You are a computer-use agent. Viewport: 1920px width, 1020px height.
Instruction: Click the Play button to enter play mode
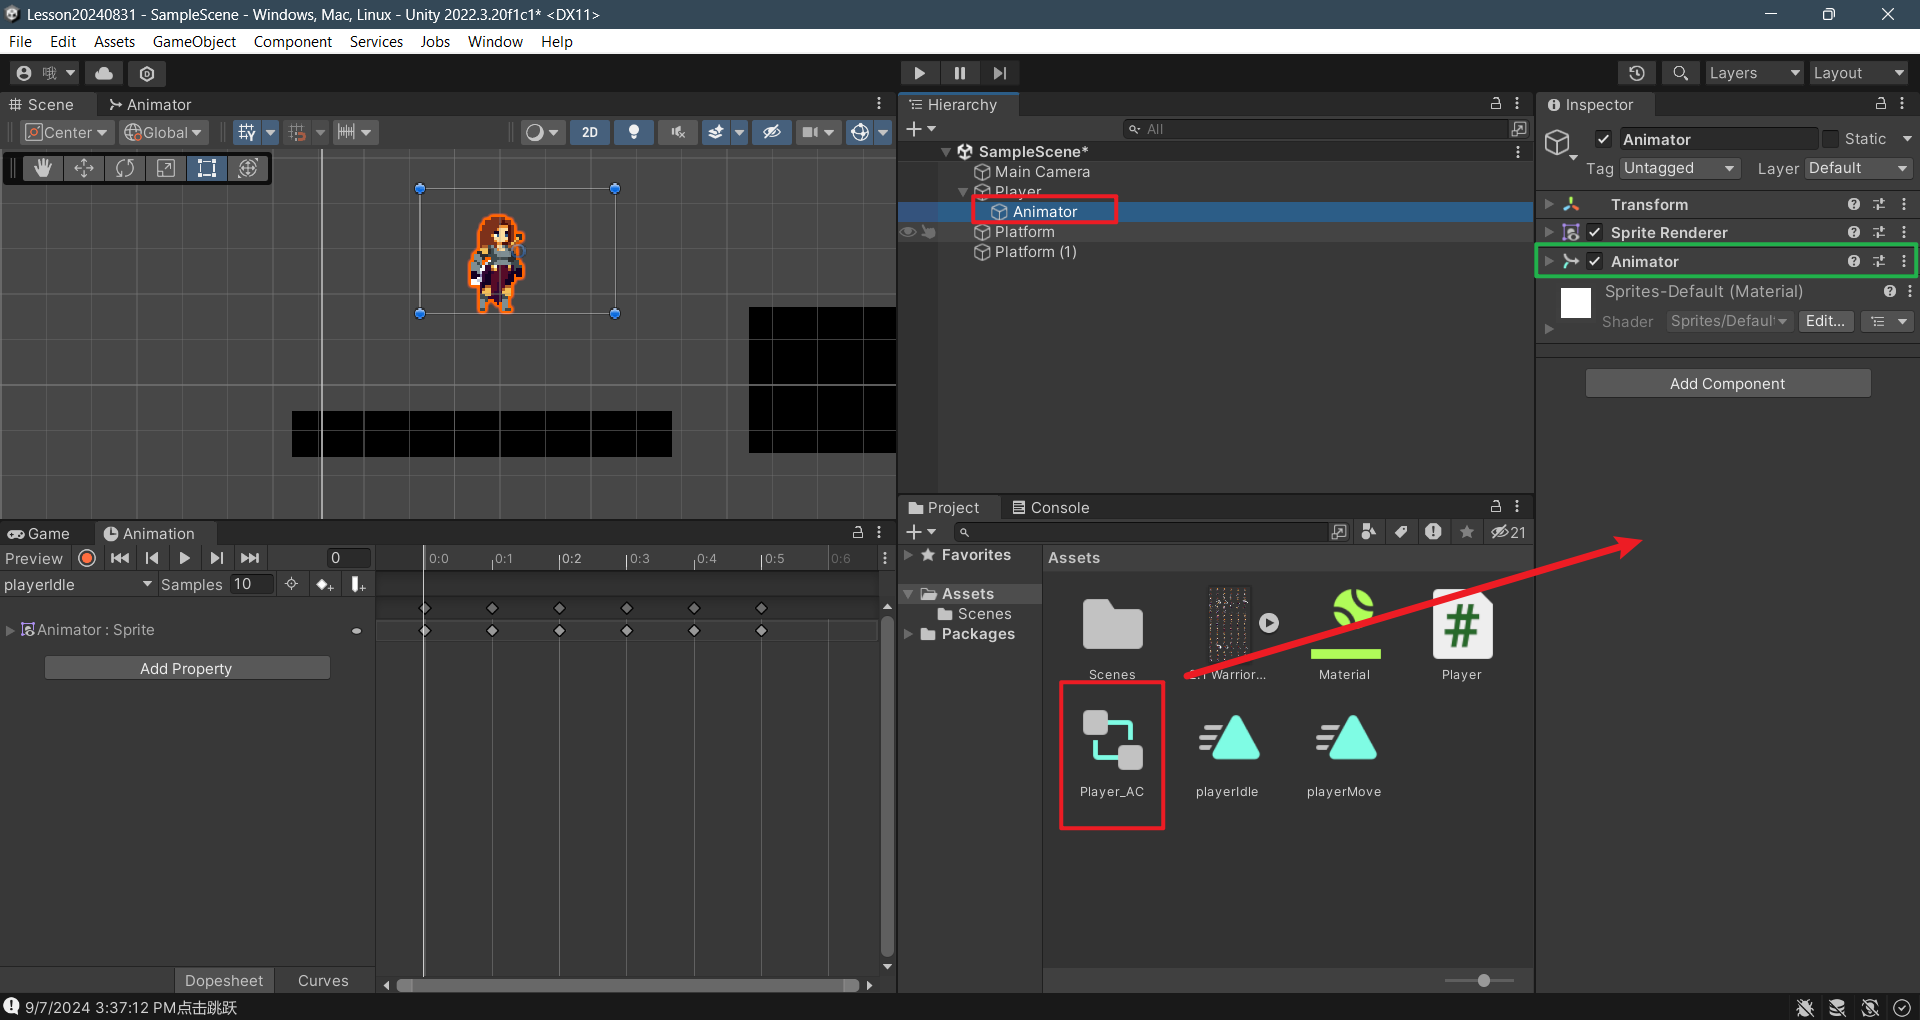click(919, 73)
